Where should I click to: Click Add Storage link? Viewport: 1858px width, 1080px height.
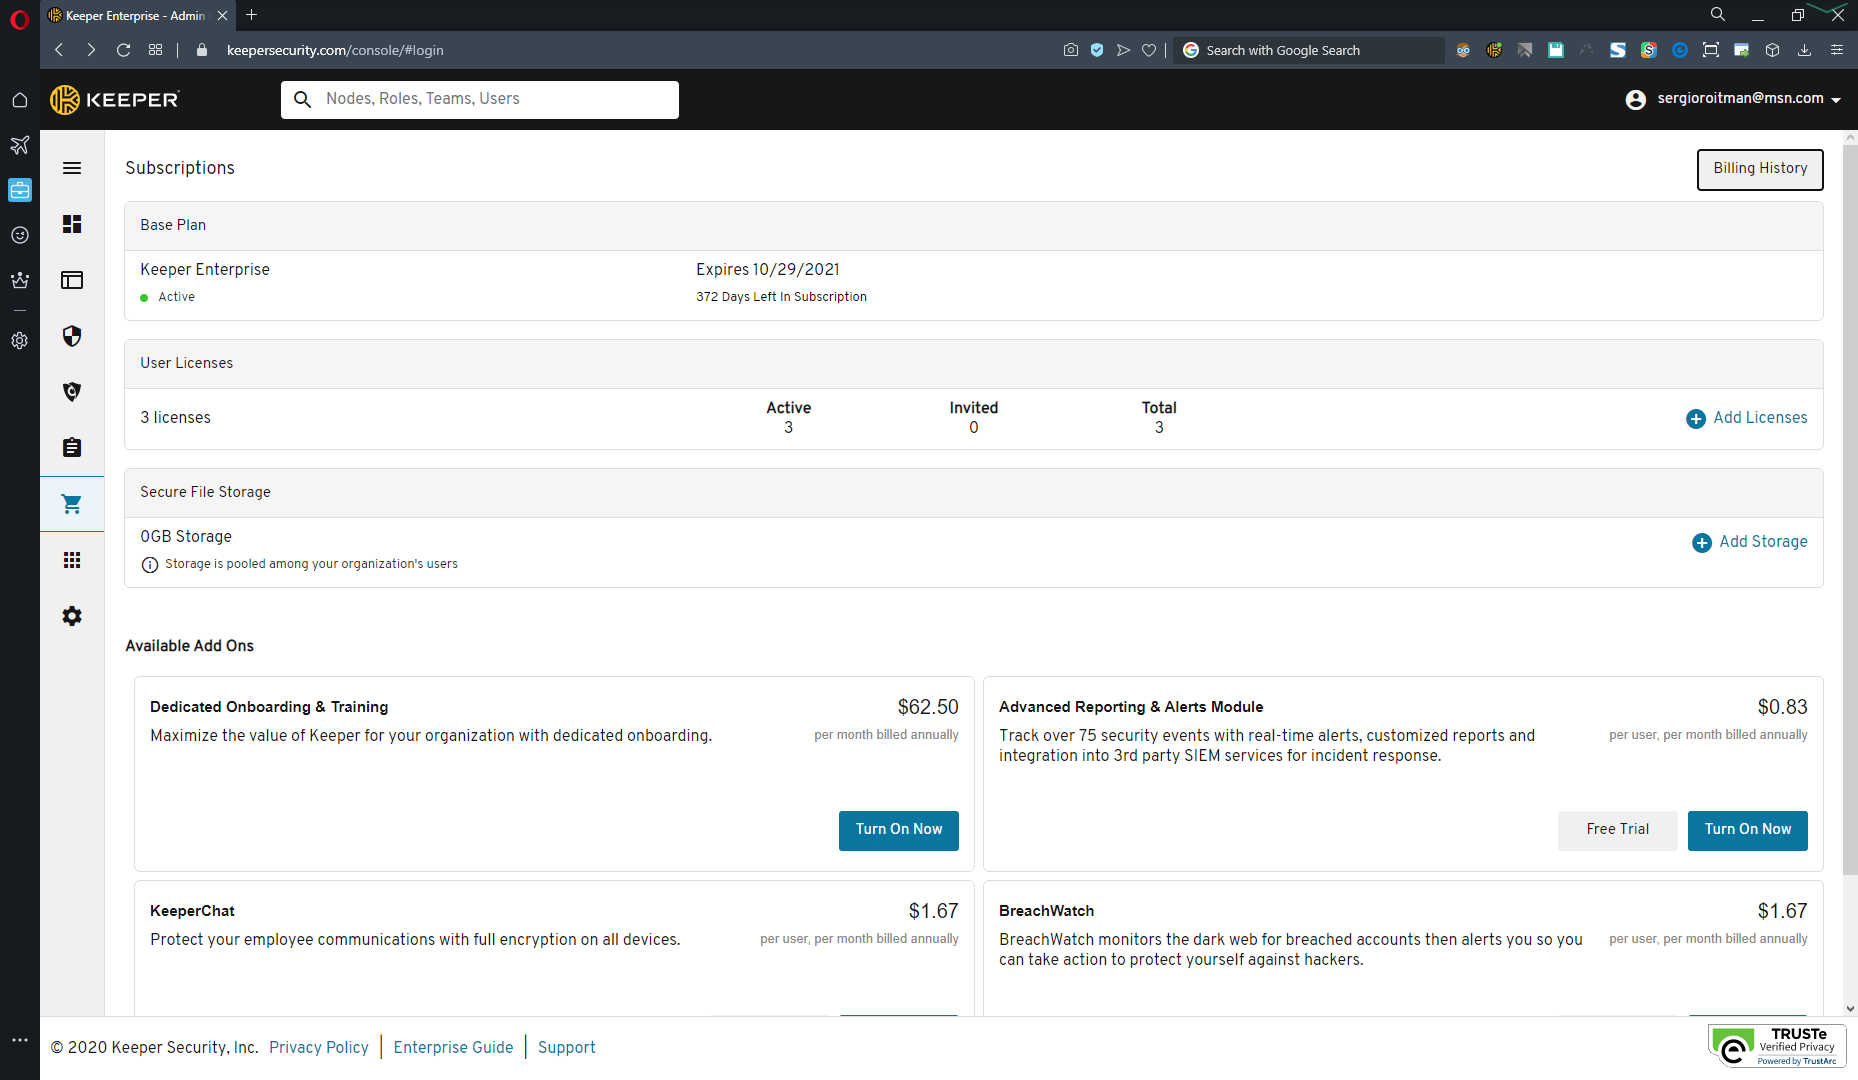[x=1751, y=542]
